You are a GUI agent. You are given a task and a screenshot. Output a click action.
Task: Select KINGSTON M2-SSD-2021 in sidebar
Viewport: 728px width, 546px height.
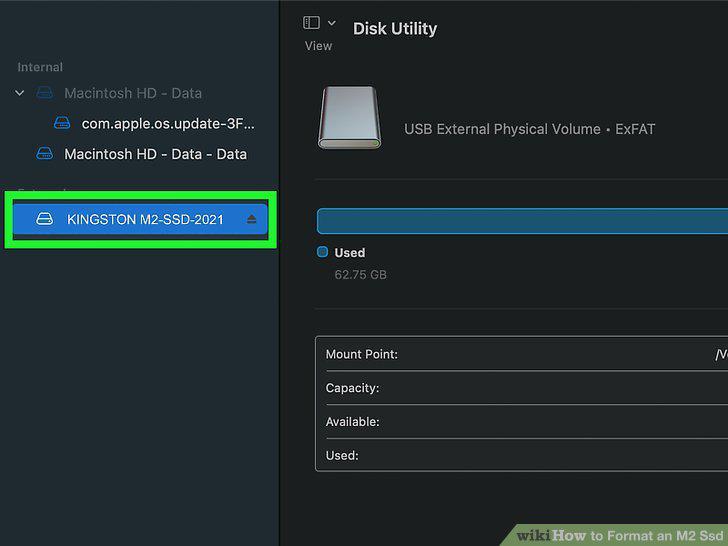(140, 219)
